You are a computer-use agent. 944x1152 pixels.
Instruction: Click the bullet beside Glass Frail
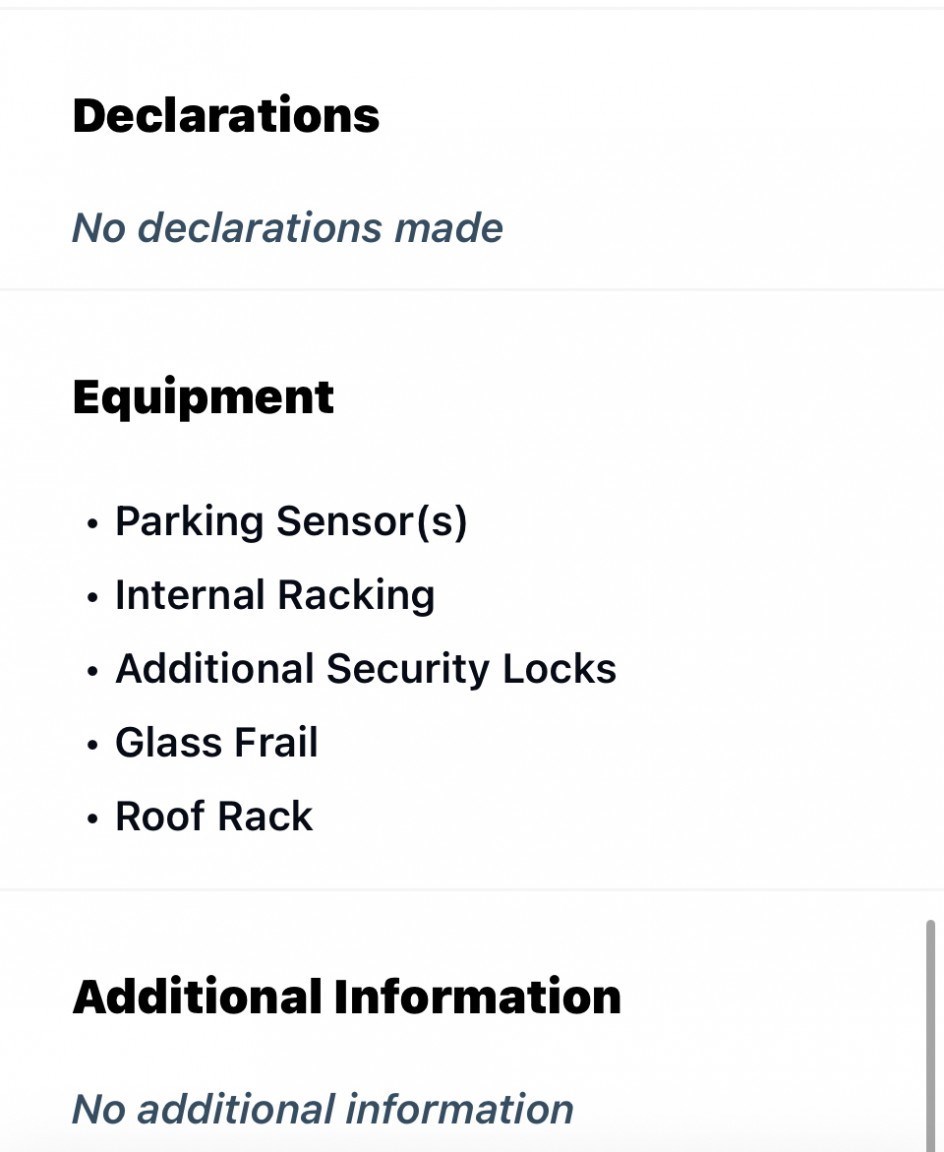93,745
